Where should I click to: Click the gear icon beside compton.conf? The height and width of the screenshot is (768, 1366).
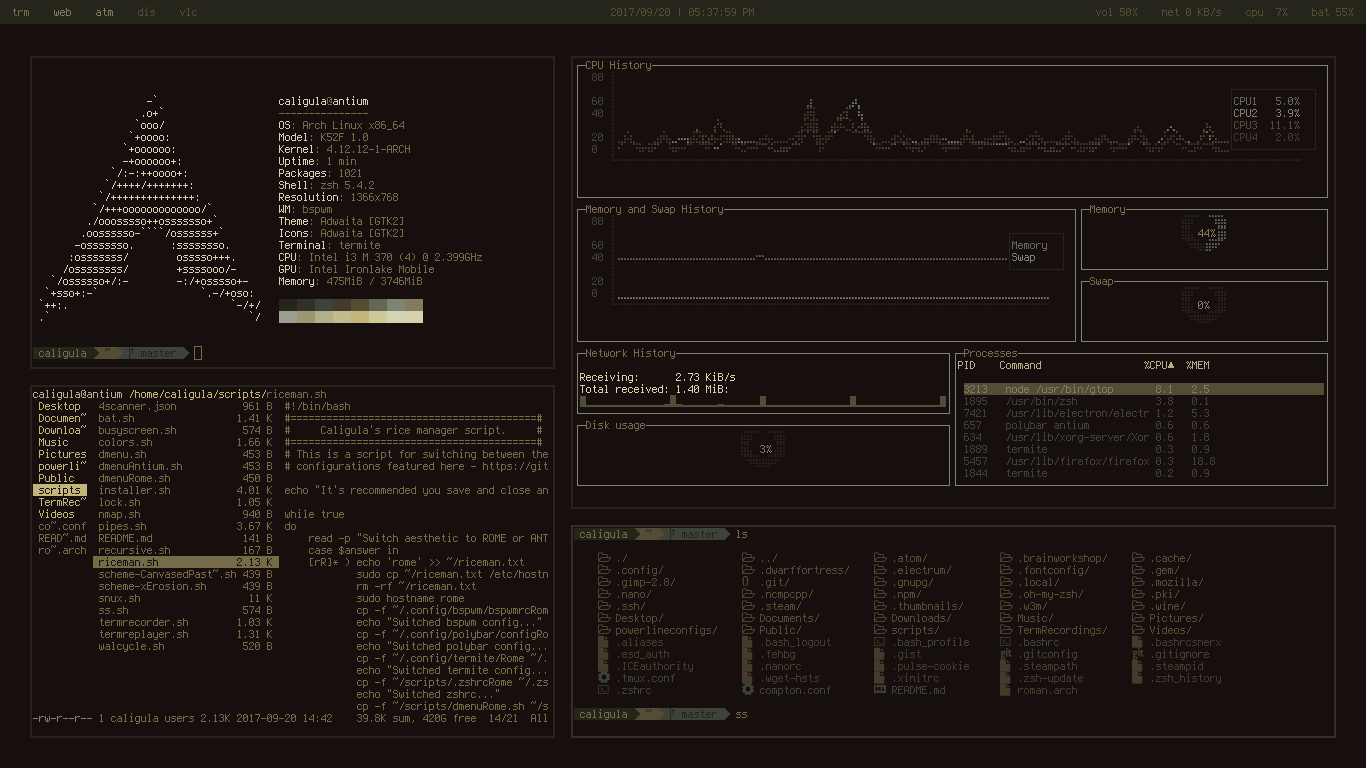tap(748, 690)
